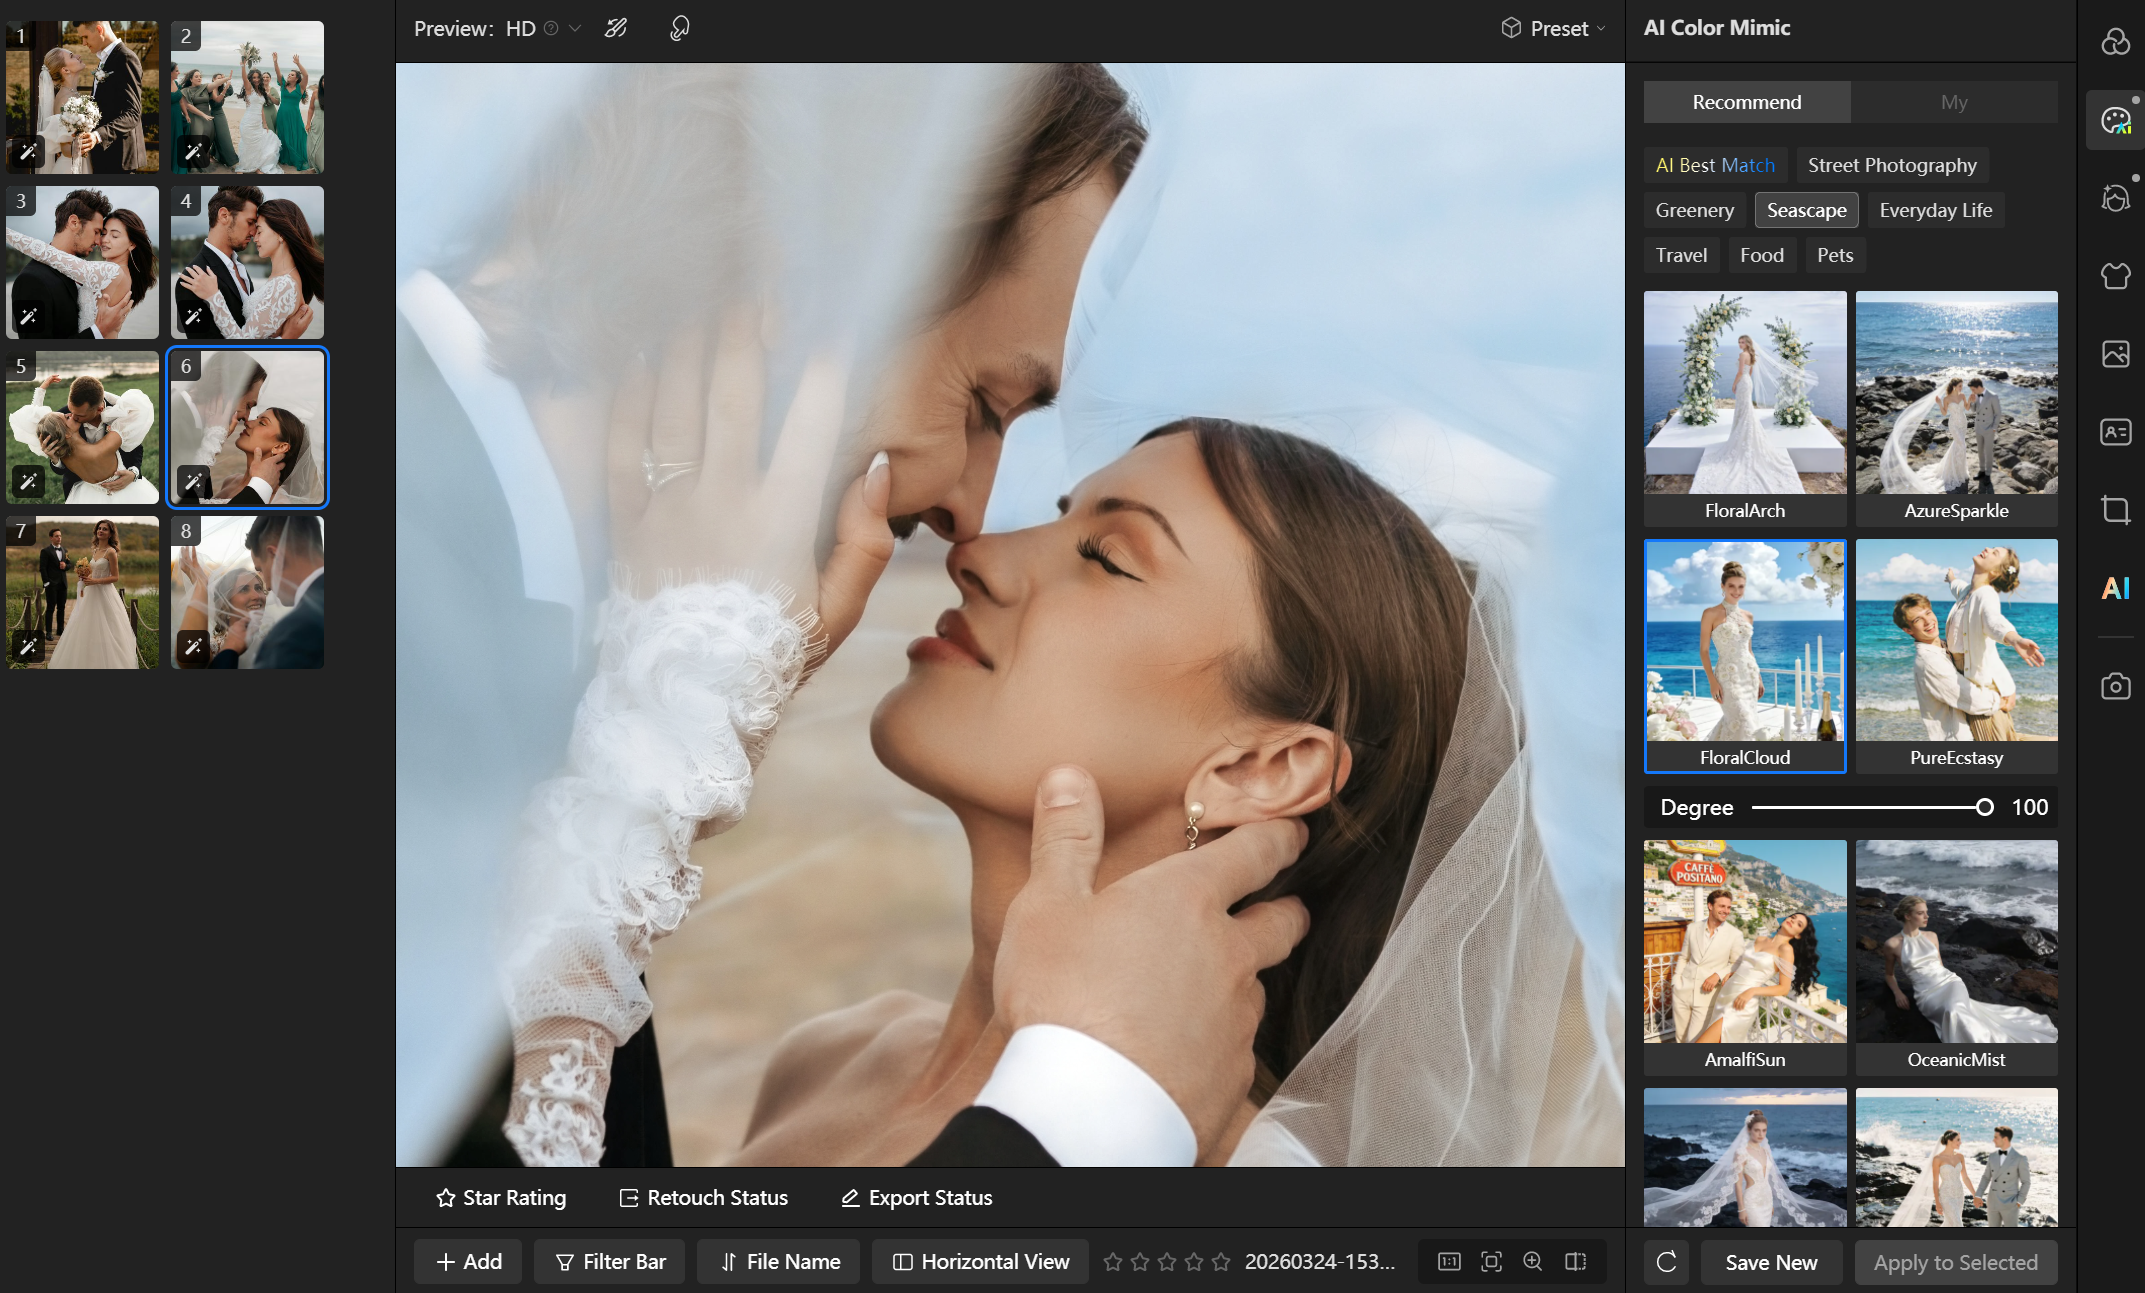Click the zoom in magnifier icon
This screenshot has height=1293, width=2145.
[x=1532, y=1261]
